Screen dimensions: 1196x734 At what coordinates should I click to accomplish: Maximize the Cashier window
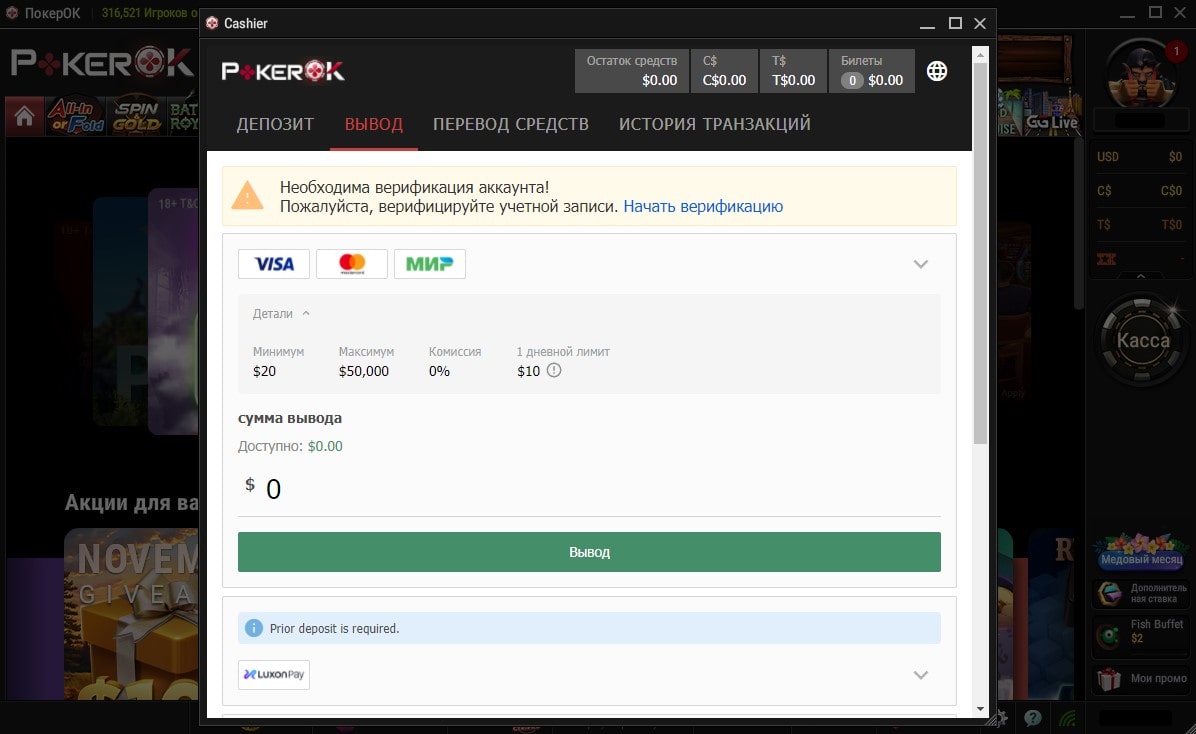[x=955, y=24]
